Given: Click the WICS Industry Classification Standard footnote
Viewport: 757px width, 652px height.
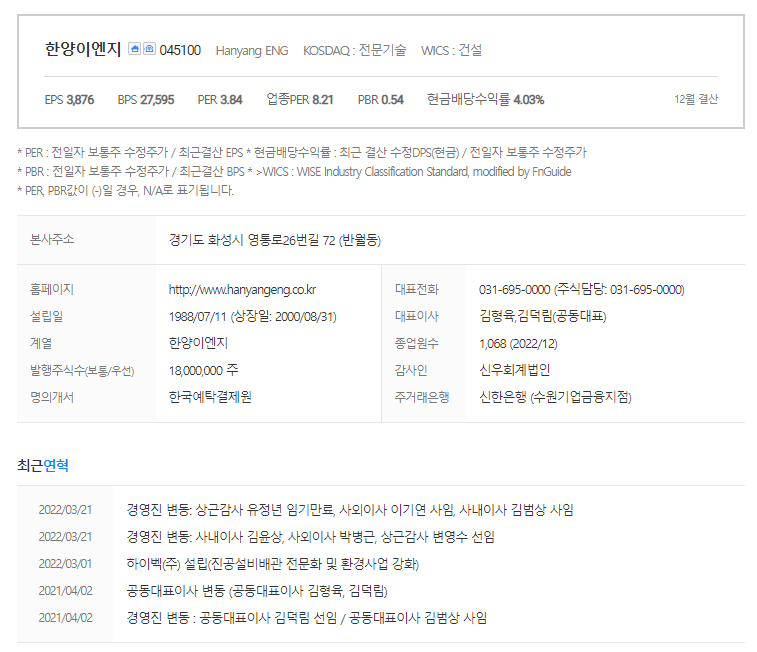Looking at the screenshot, I should (x=413, y=172).
